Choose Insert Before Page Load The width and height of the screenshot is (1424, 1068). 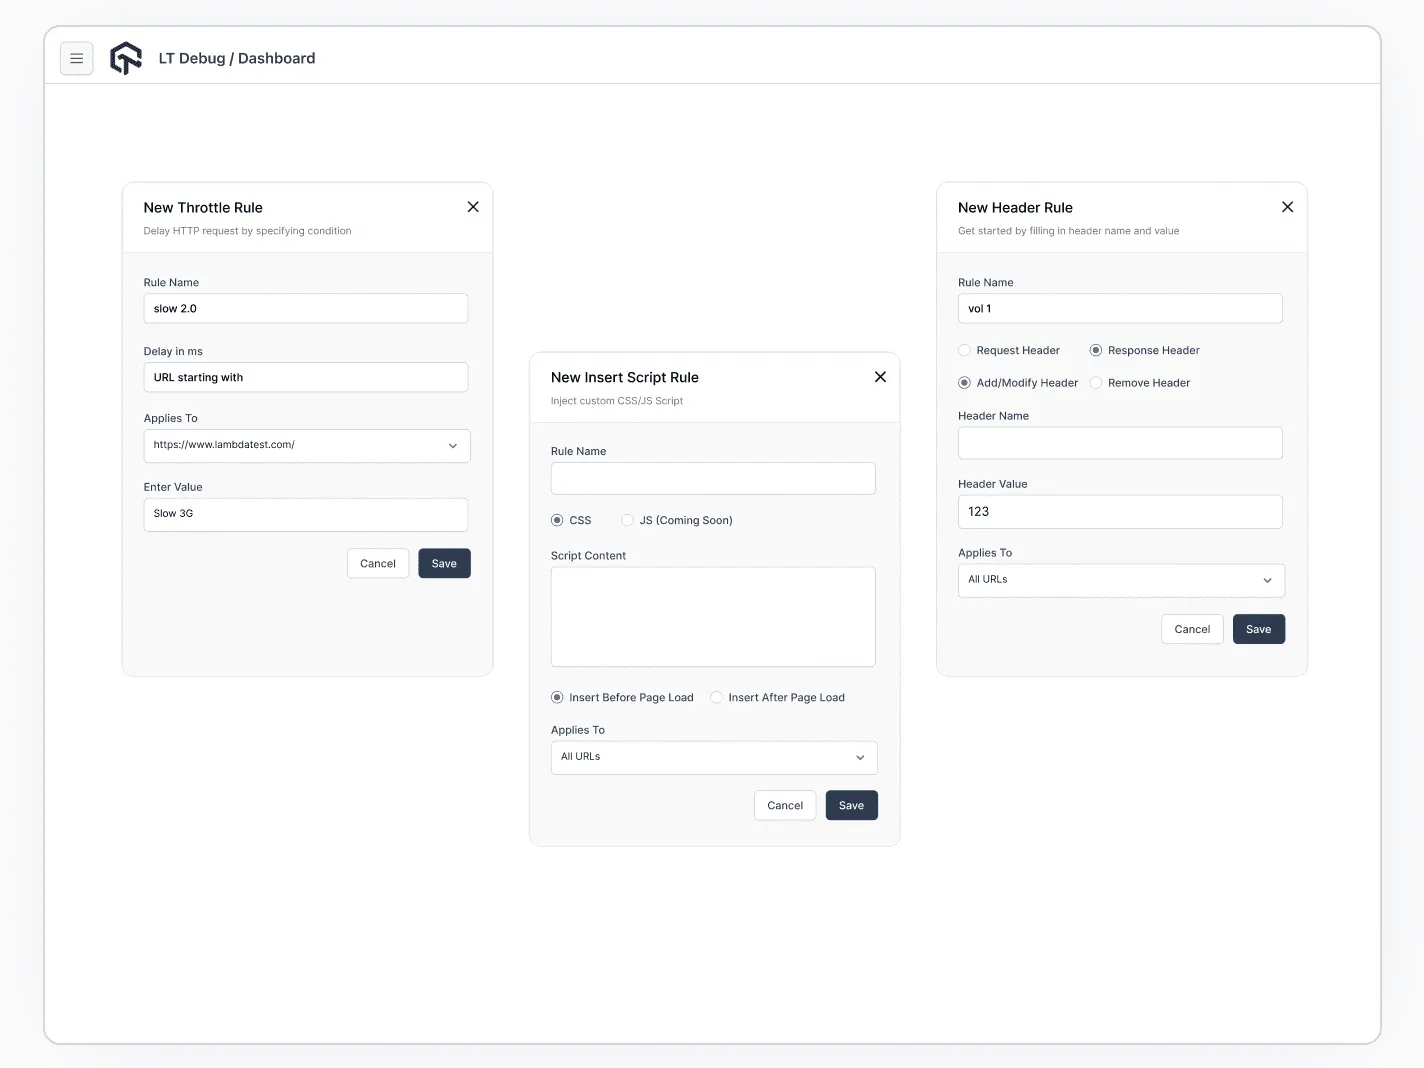click(x=557, y=697)
